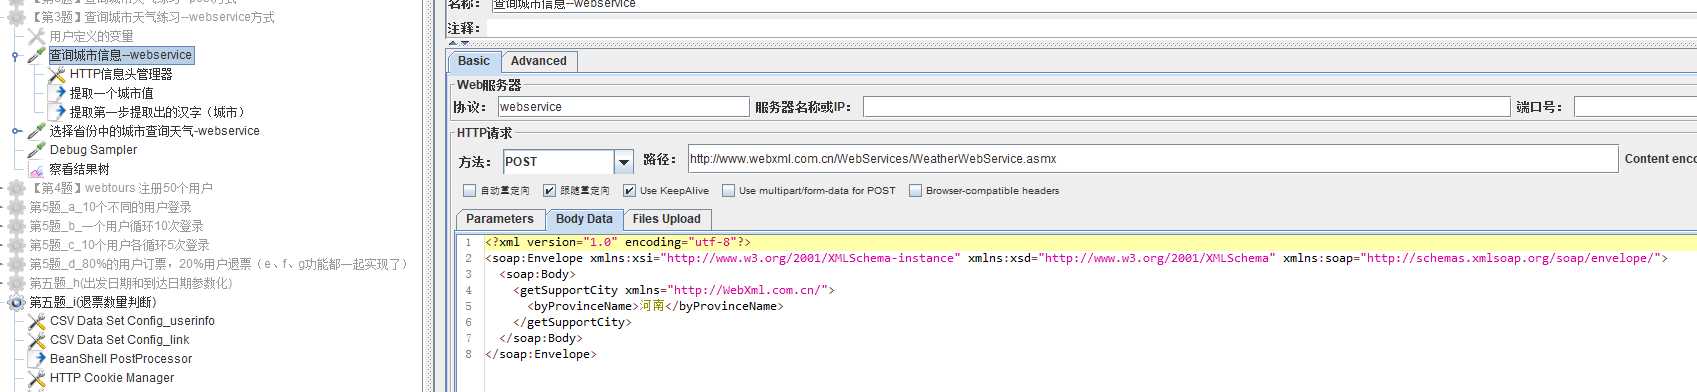Click the BeanShell PostProcessor icon

(x=37, y=359)
